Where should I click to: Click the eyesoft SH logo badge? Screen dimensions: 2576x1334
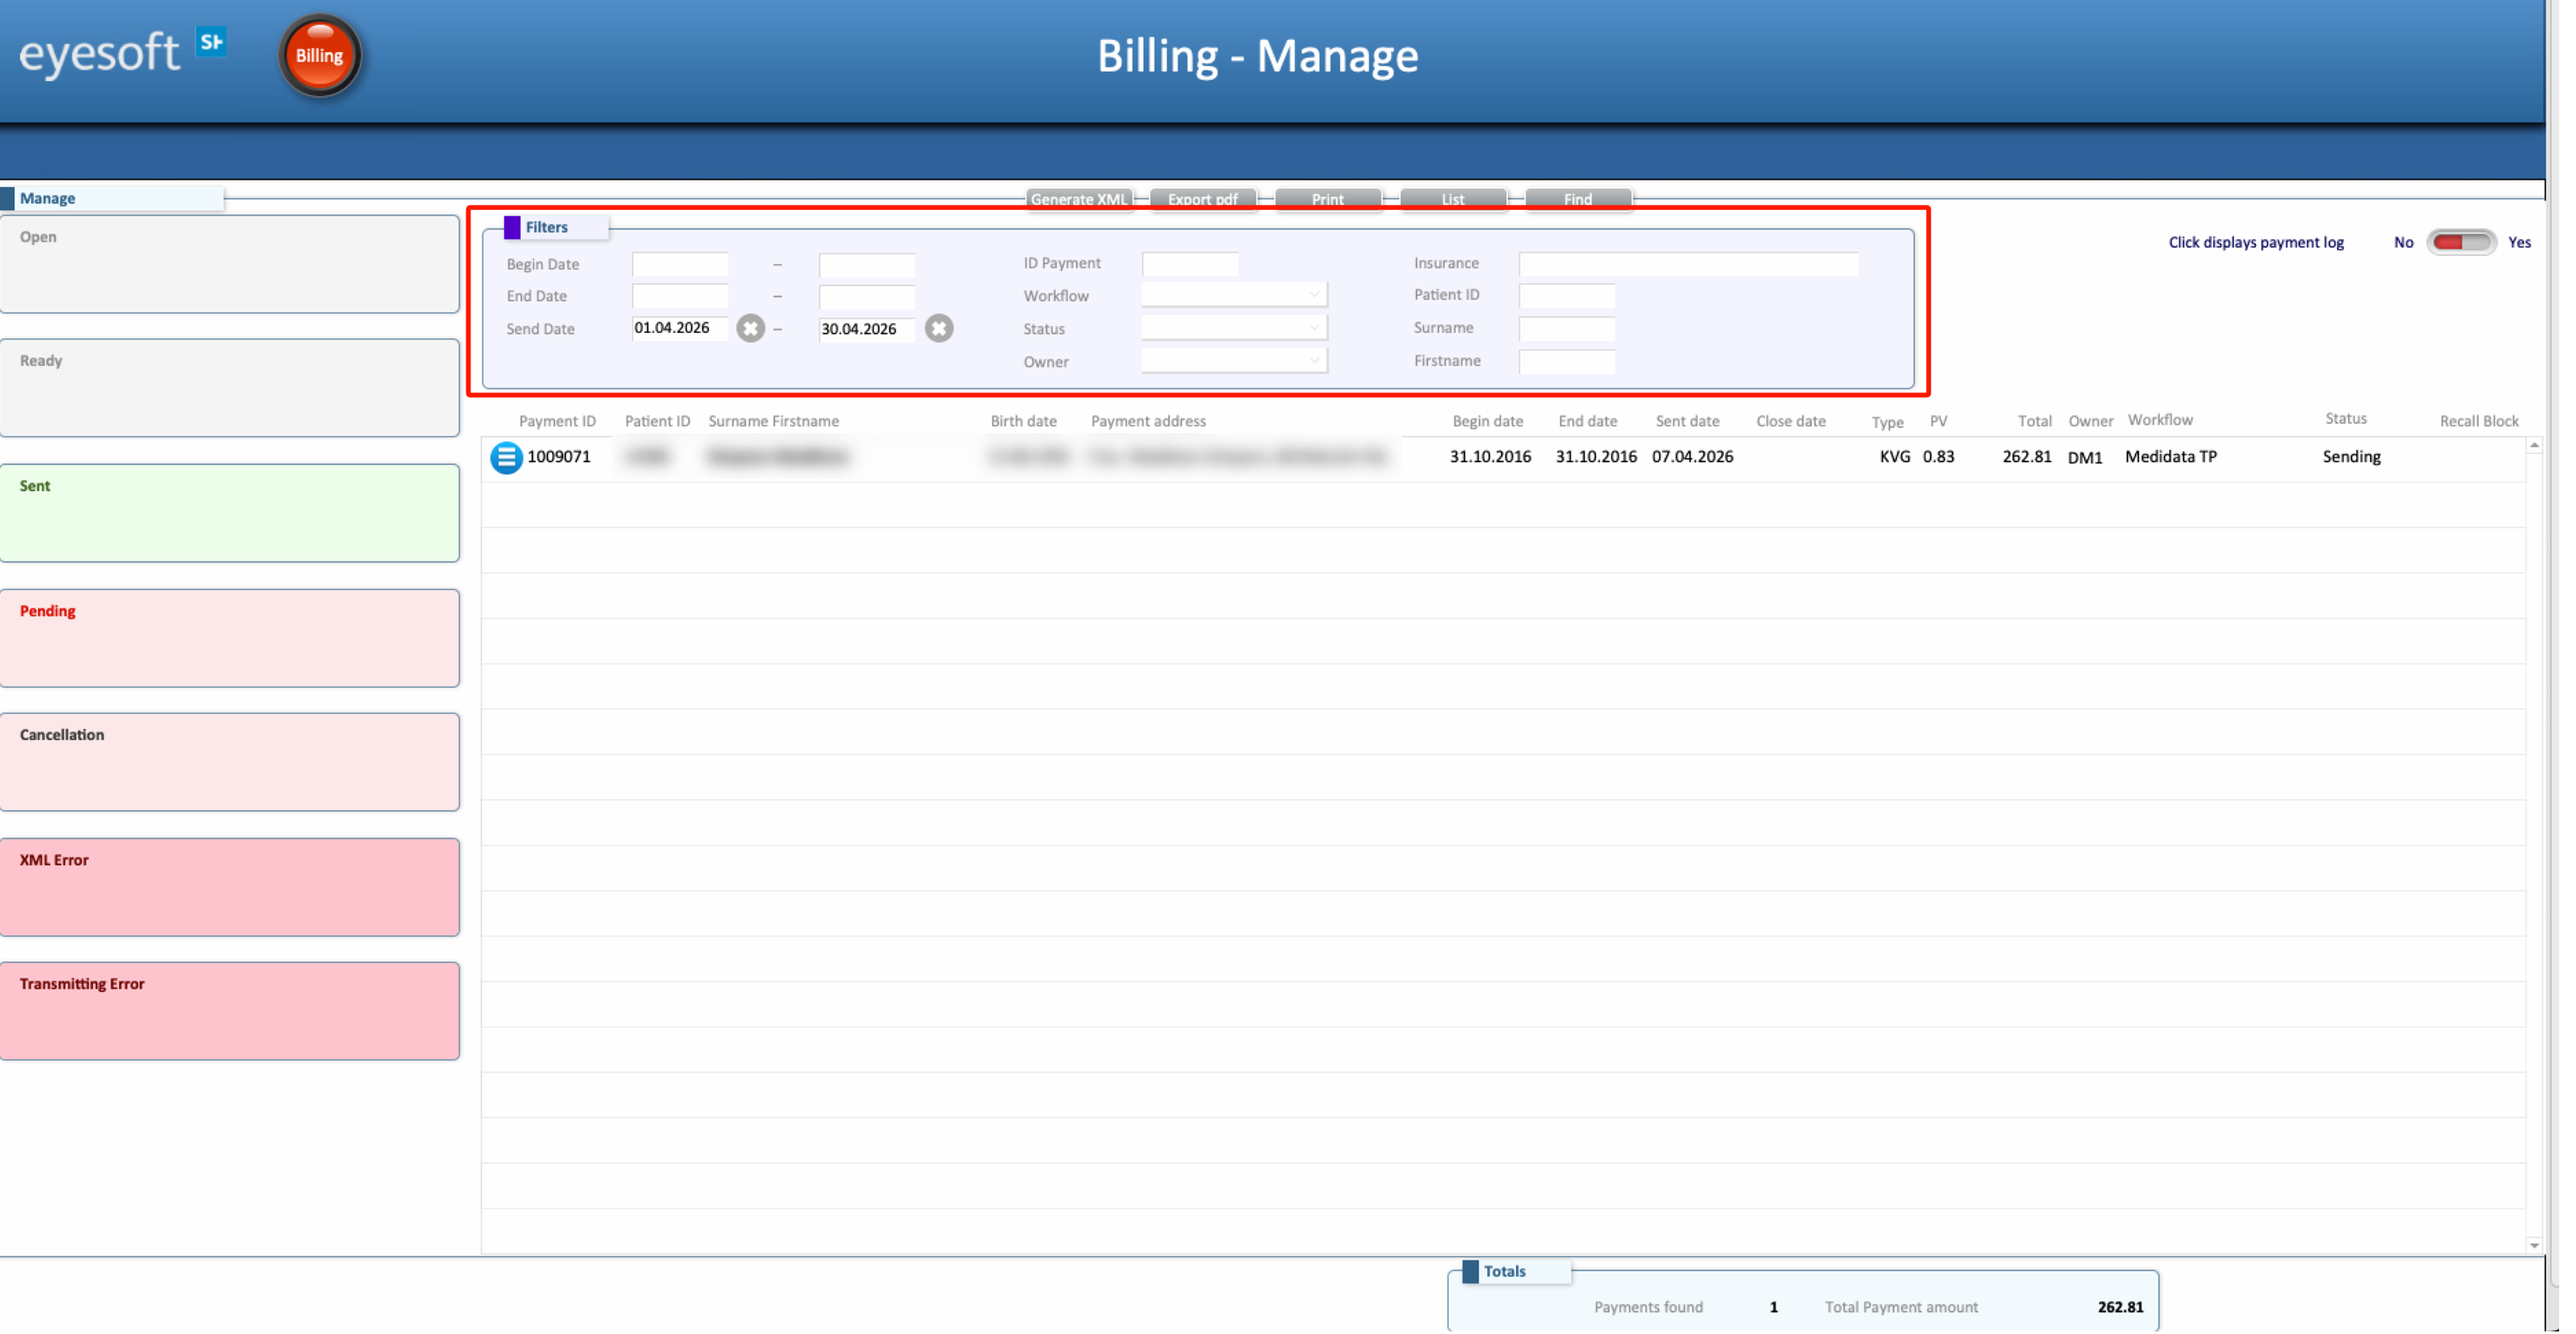(x=212, y=43)
